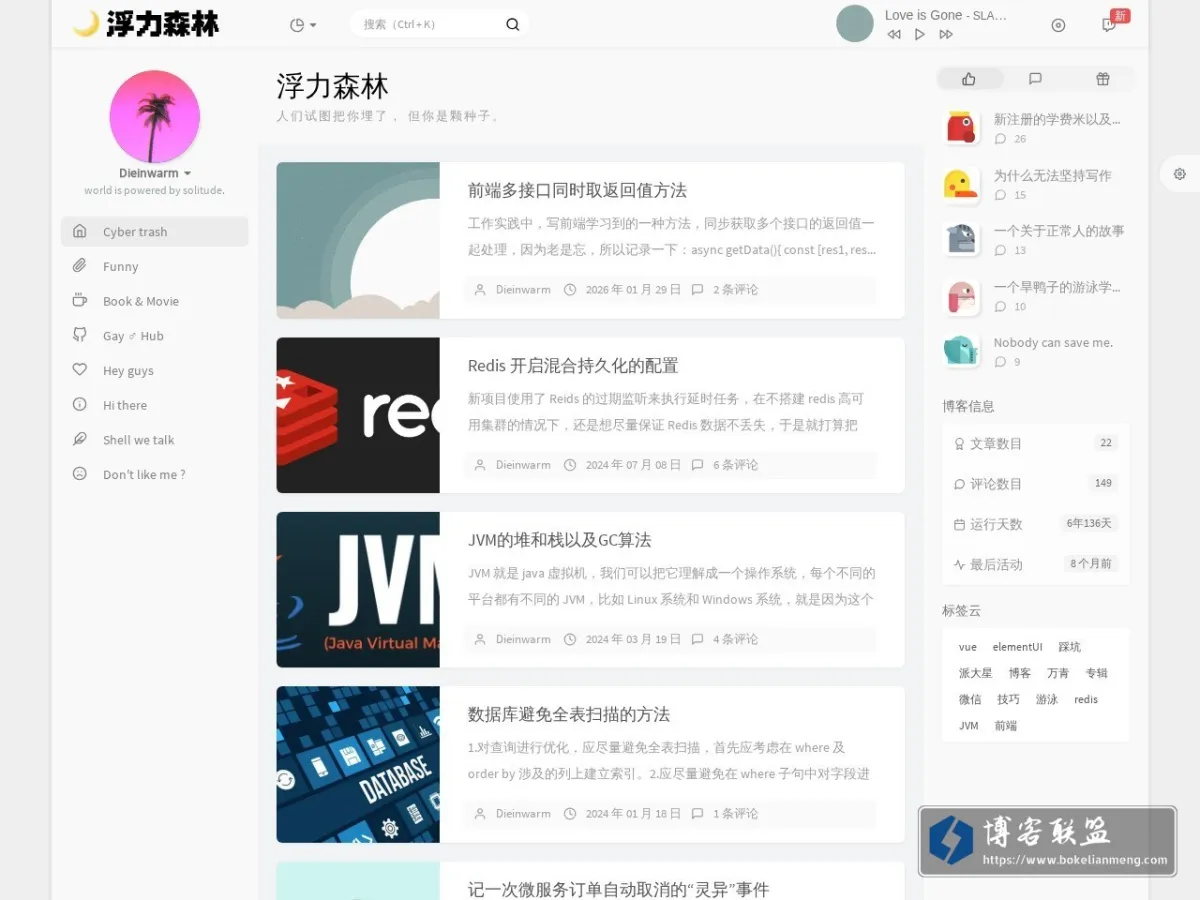Switch to the gift box tab

point(1102,79)
